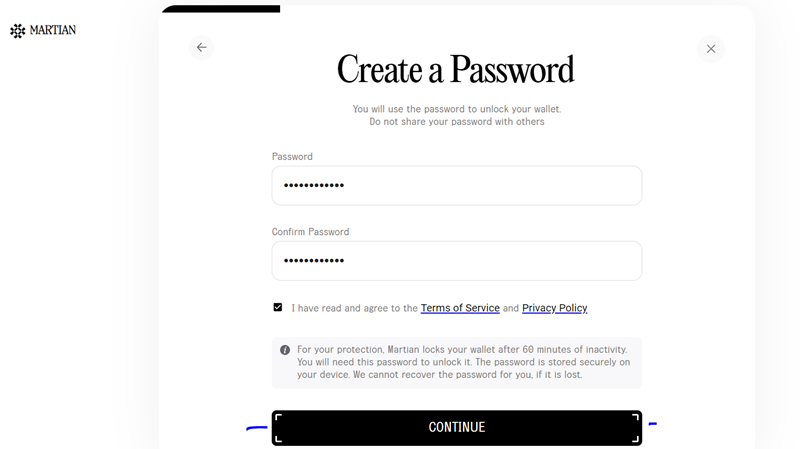This screenshot has width=811, height=449.
Task: Click the 'Do not share your password' subtitle
Action: (x=457, y=122)
